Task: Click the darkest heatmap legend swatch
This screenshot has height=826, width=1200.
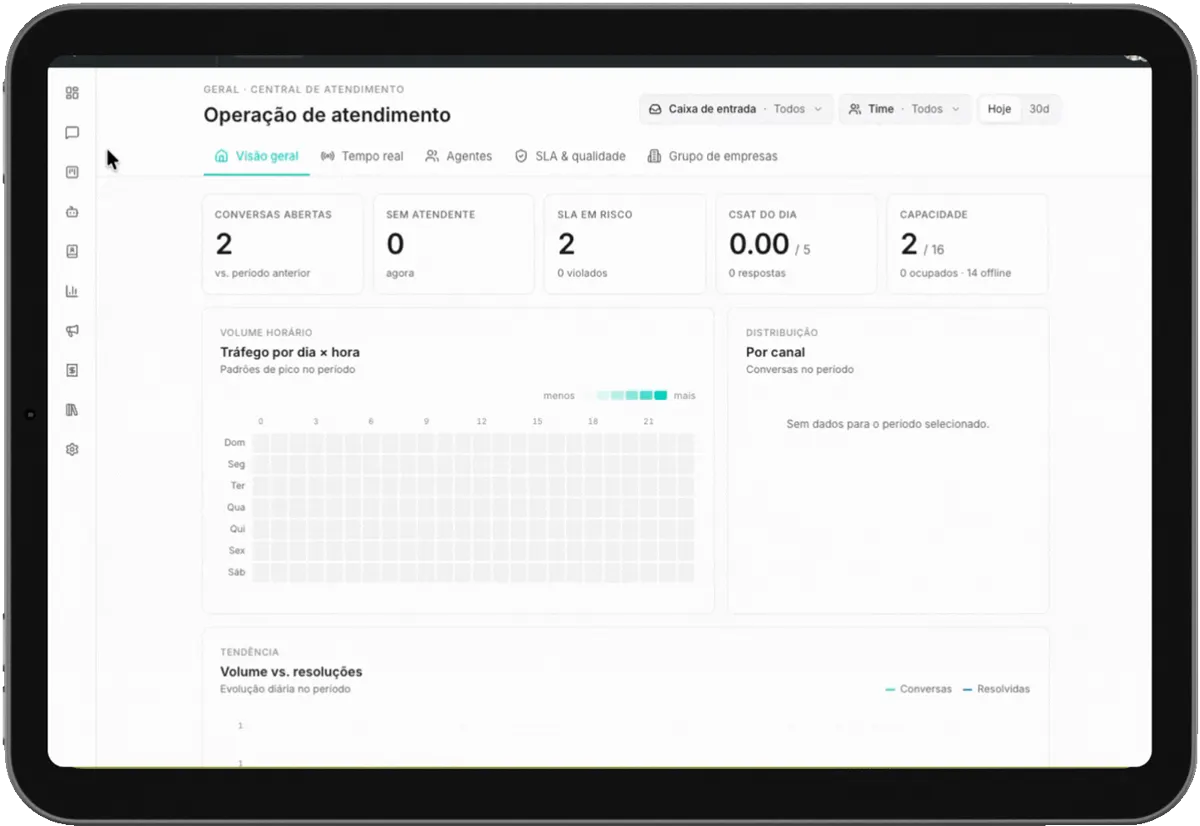Action: (x=661, y=396)
